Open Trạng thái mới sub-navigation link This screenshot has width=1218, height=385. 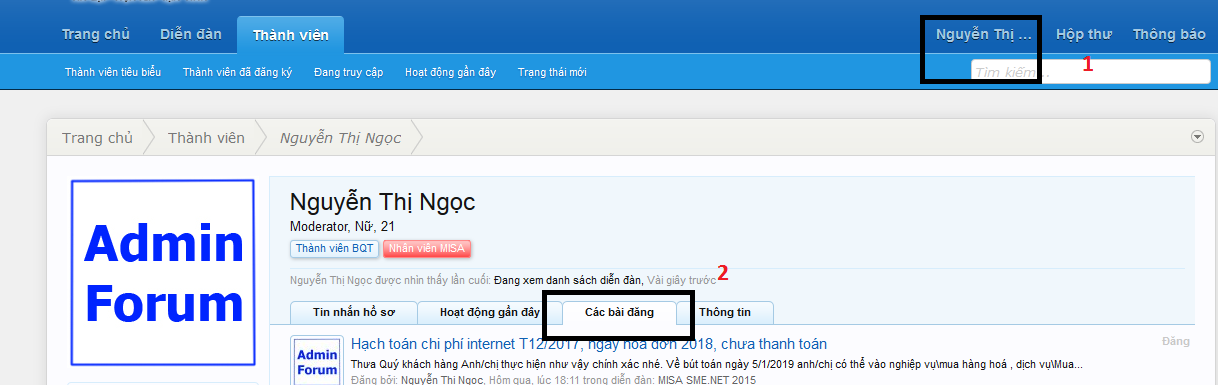tap(552, 72)
